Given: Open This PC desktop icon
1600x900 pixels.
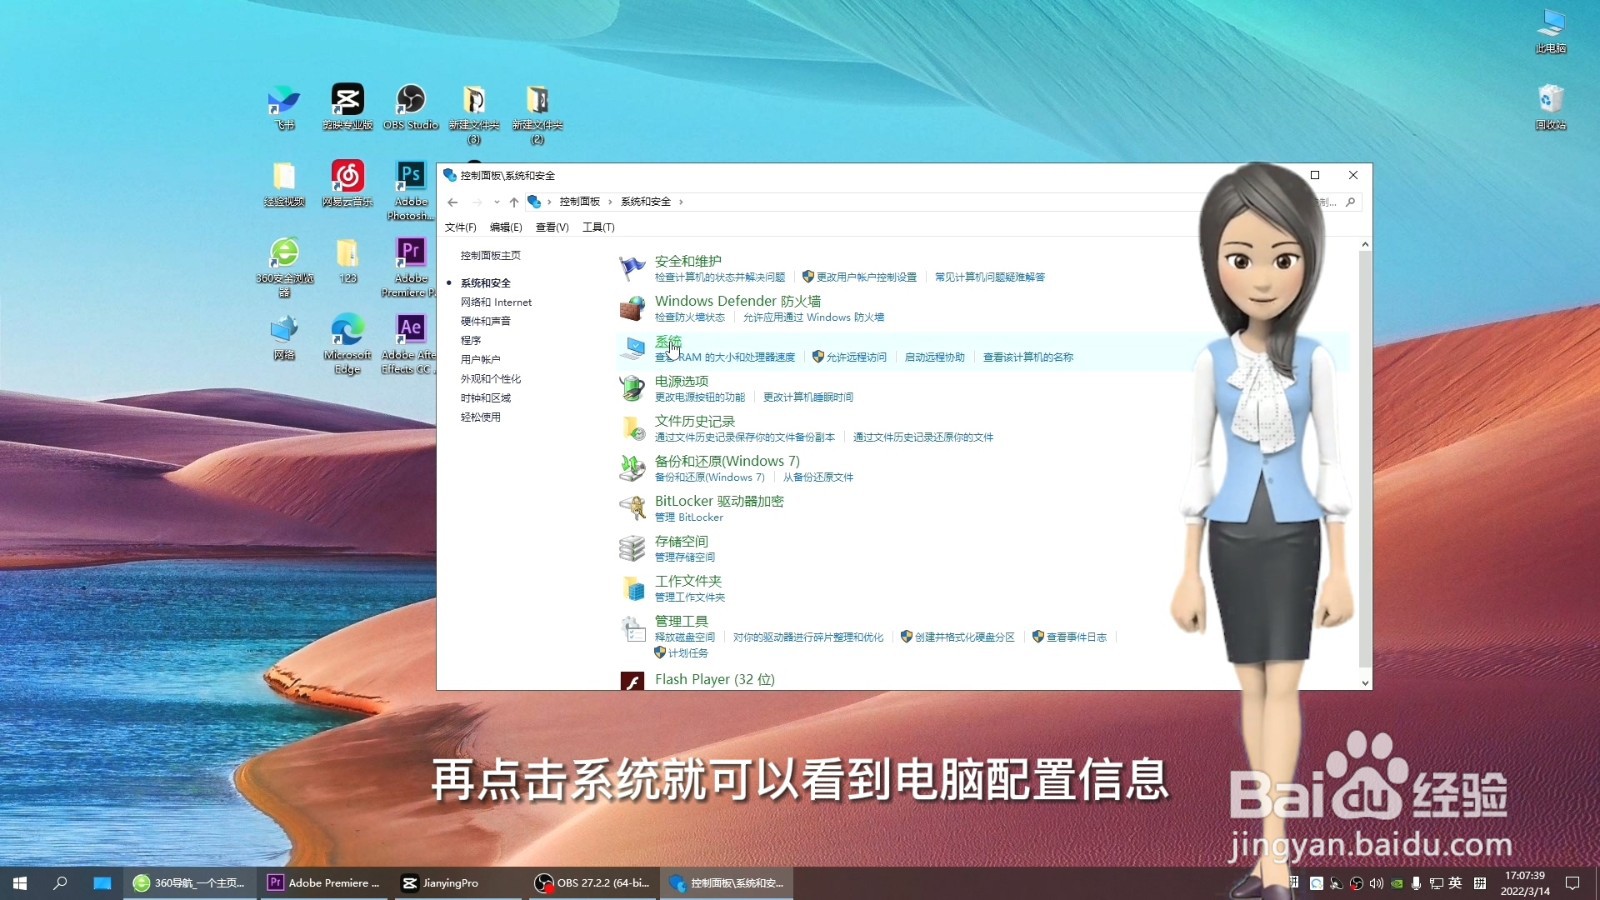Looking at the screenshot, I should tap(1551, 31).
